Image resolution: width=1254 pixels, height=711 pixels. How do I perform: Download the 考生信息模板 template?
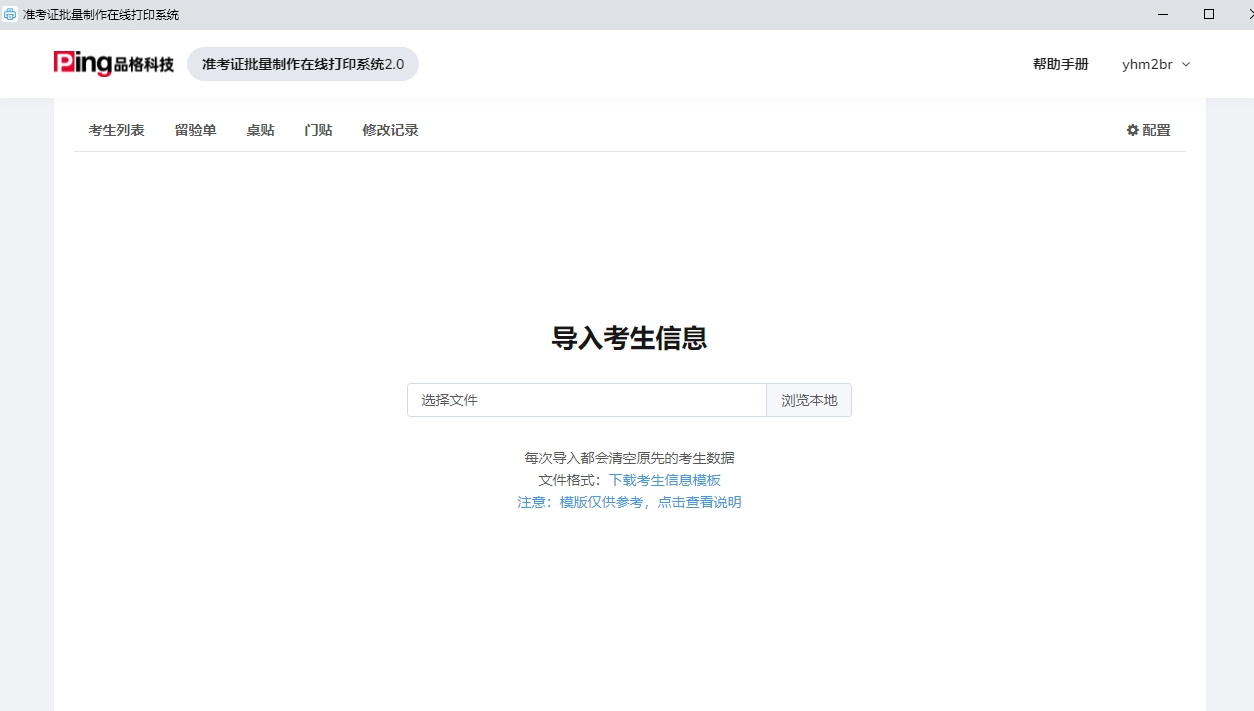(664, 480)
